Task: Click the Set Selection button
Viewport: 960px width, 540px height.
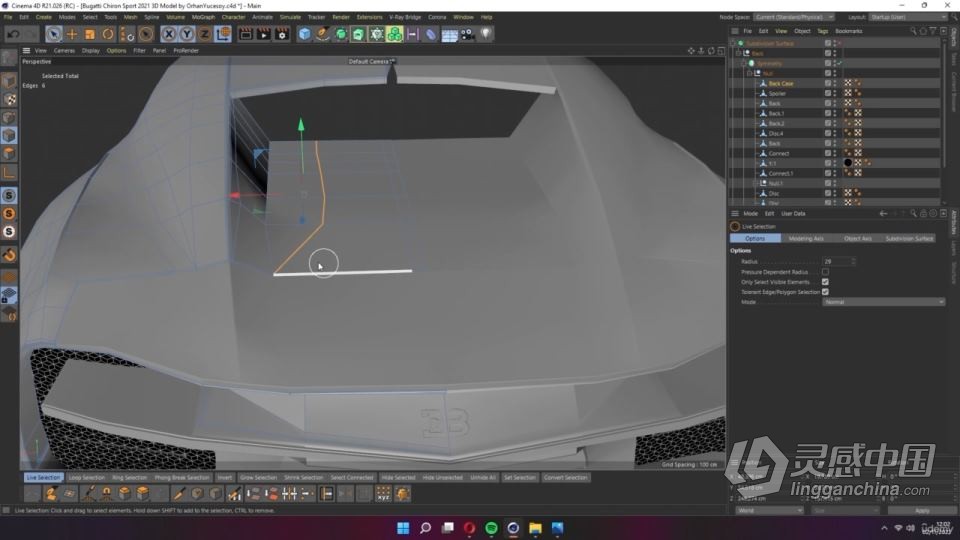Action: tap(519, 478)
